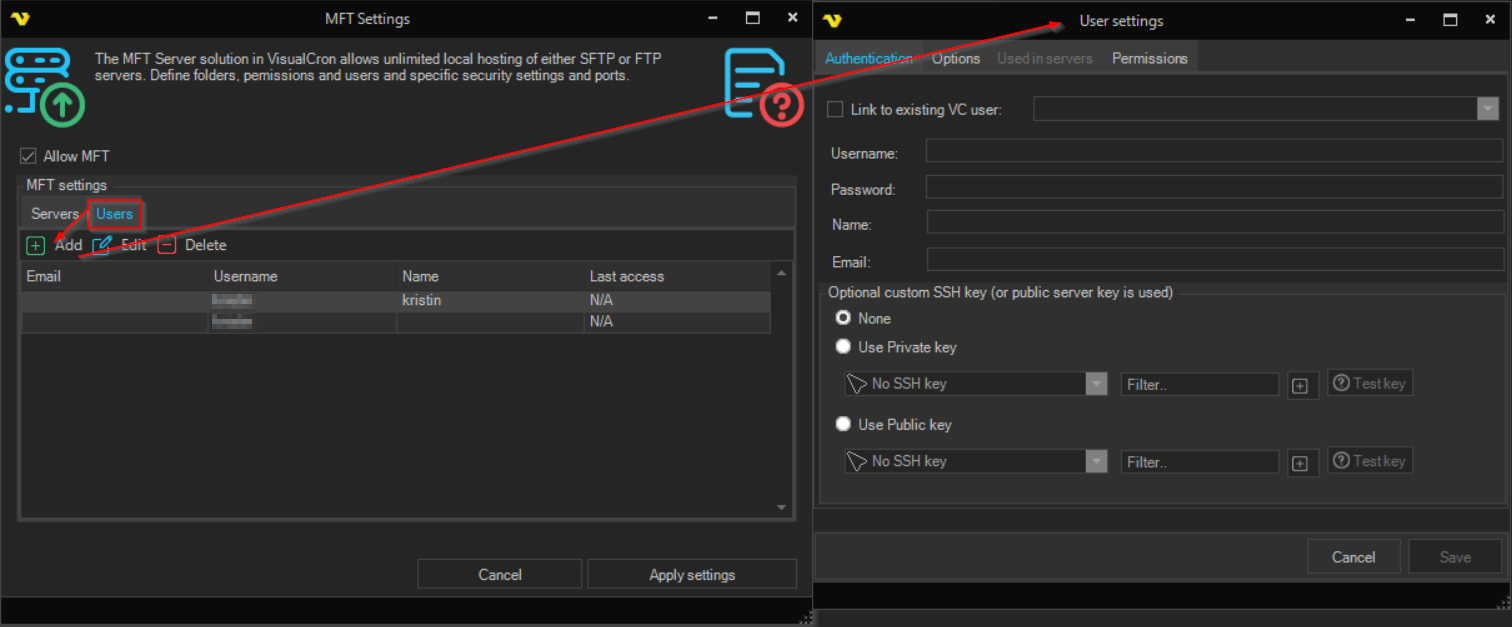
Task: Add new SSH key beside Private key filter
Action: [x=1300, y=385]
